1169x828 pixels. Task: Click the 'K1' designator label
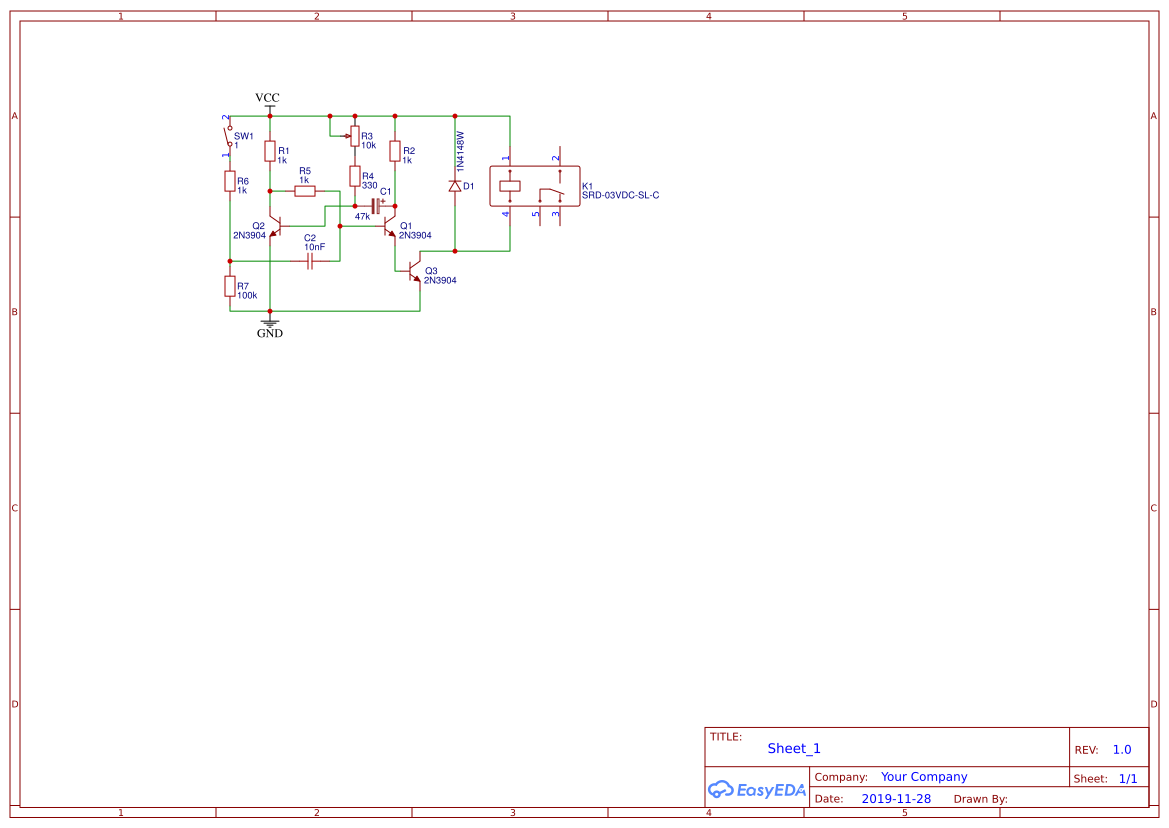click(x=587, y=186)
